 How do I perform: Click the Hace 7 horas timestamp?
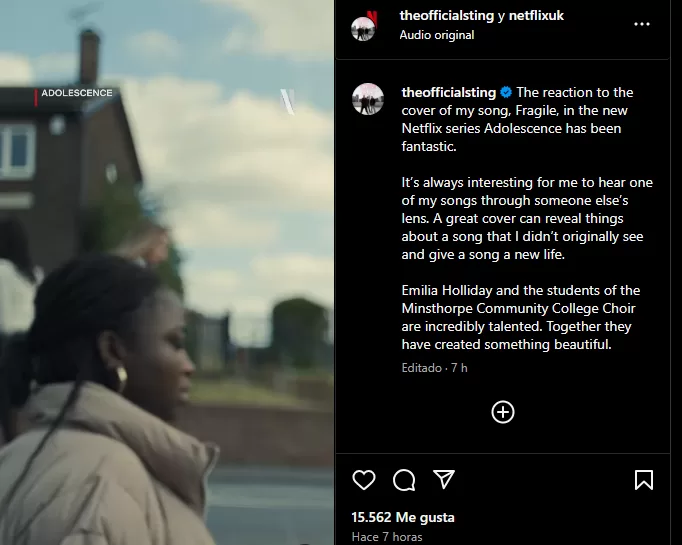(x=387, y=537)
